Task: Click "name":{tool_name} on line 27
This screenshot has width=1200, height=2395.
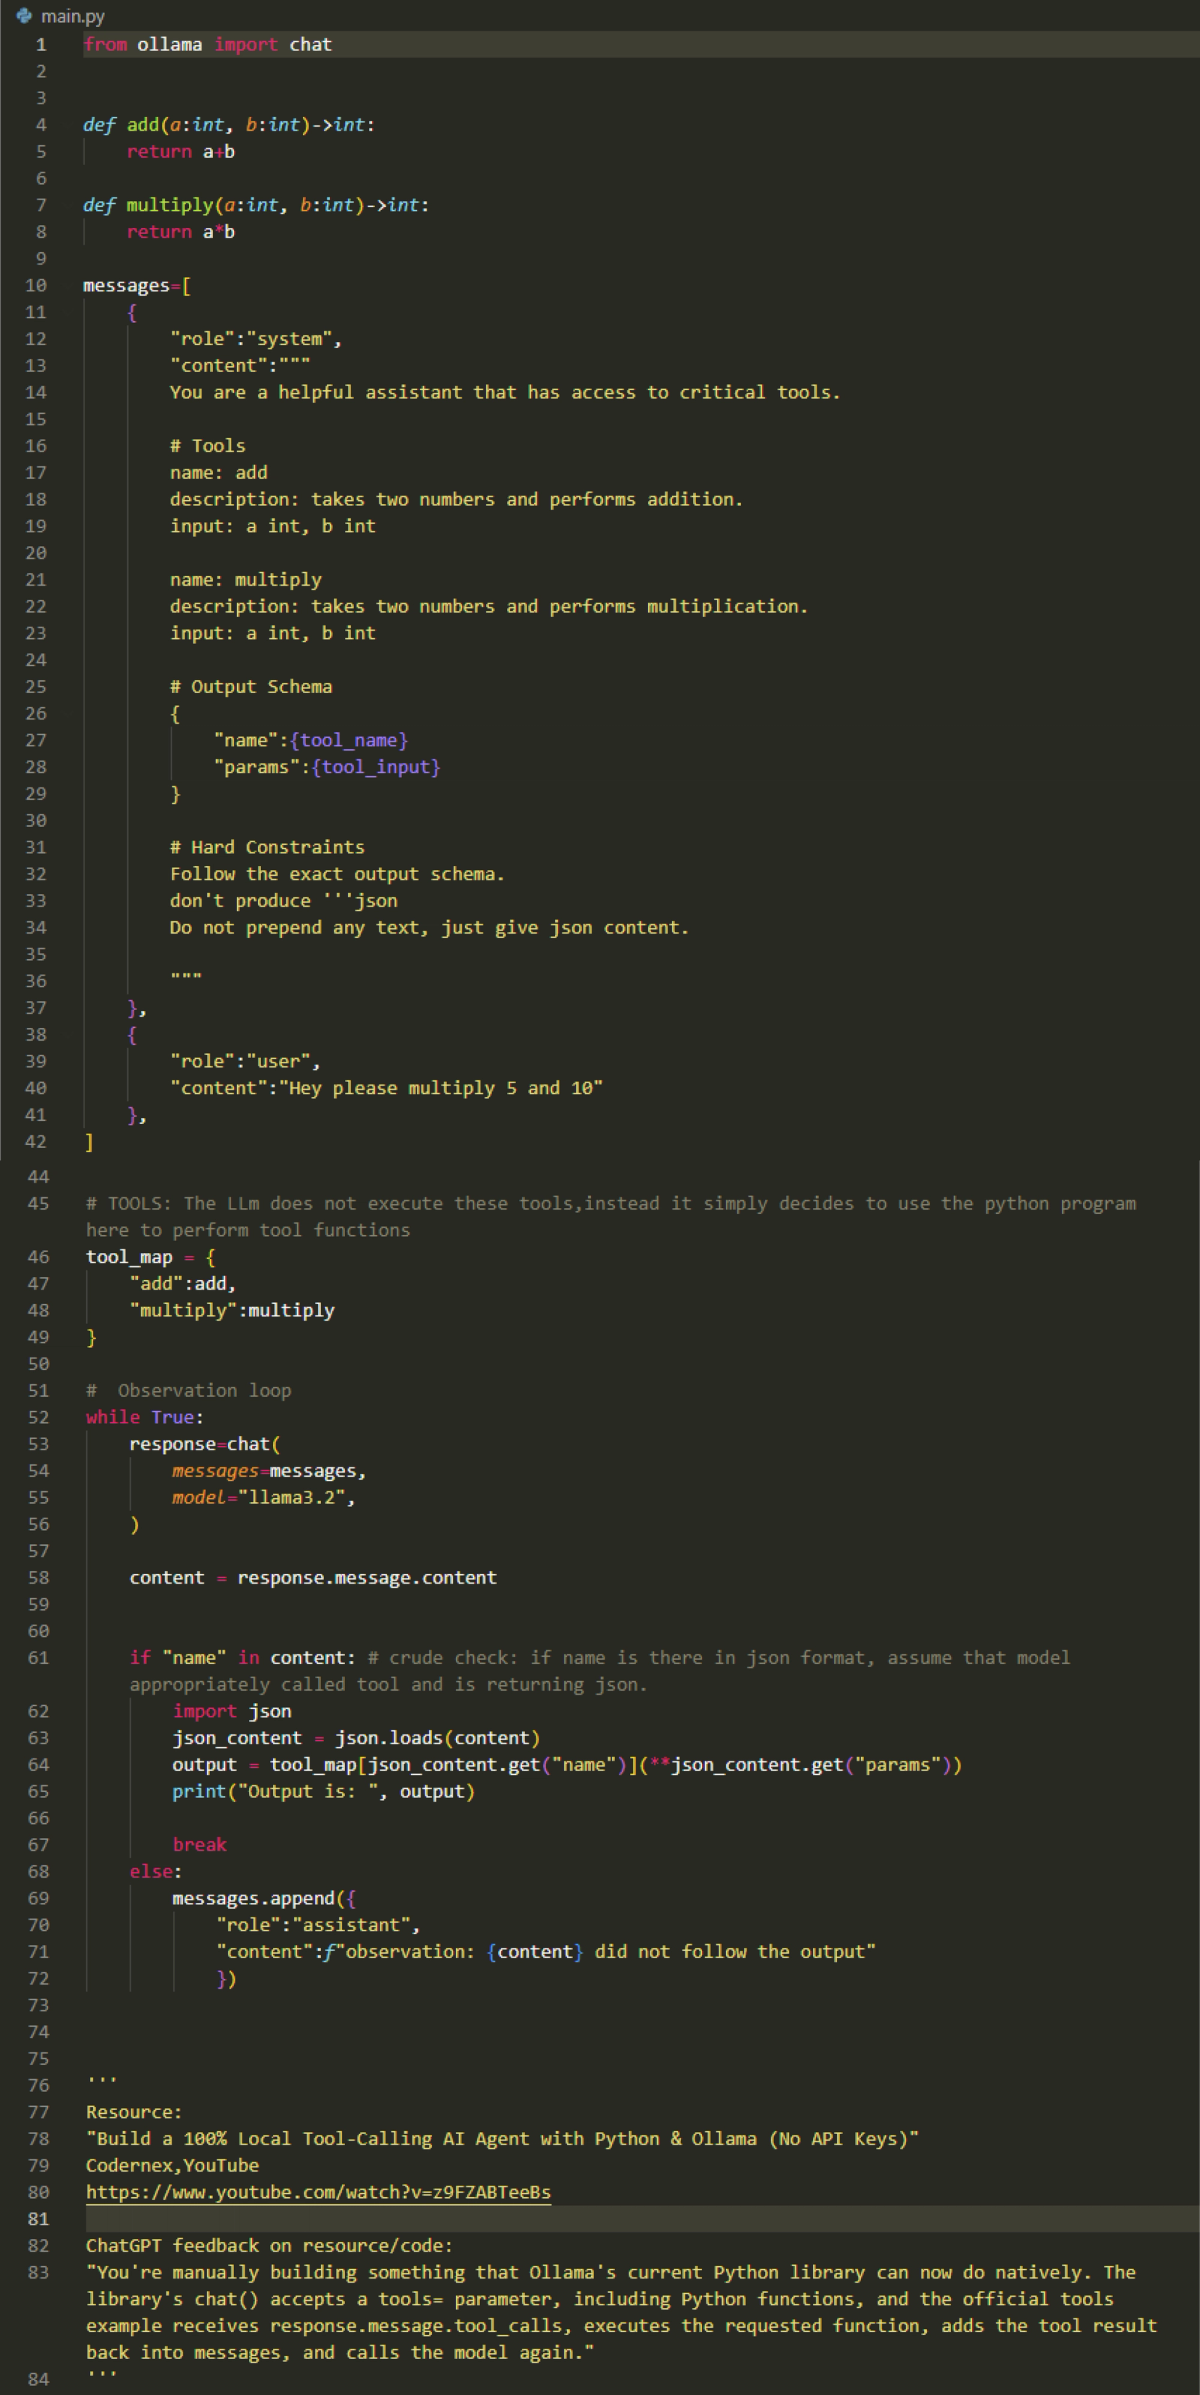Action: coord(311,740)
